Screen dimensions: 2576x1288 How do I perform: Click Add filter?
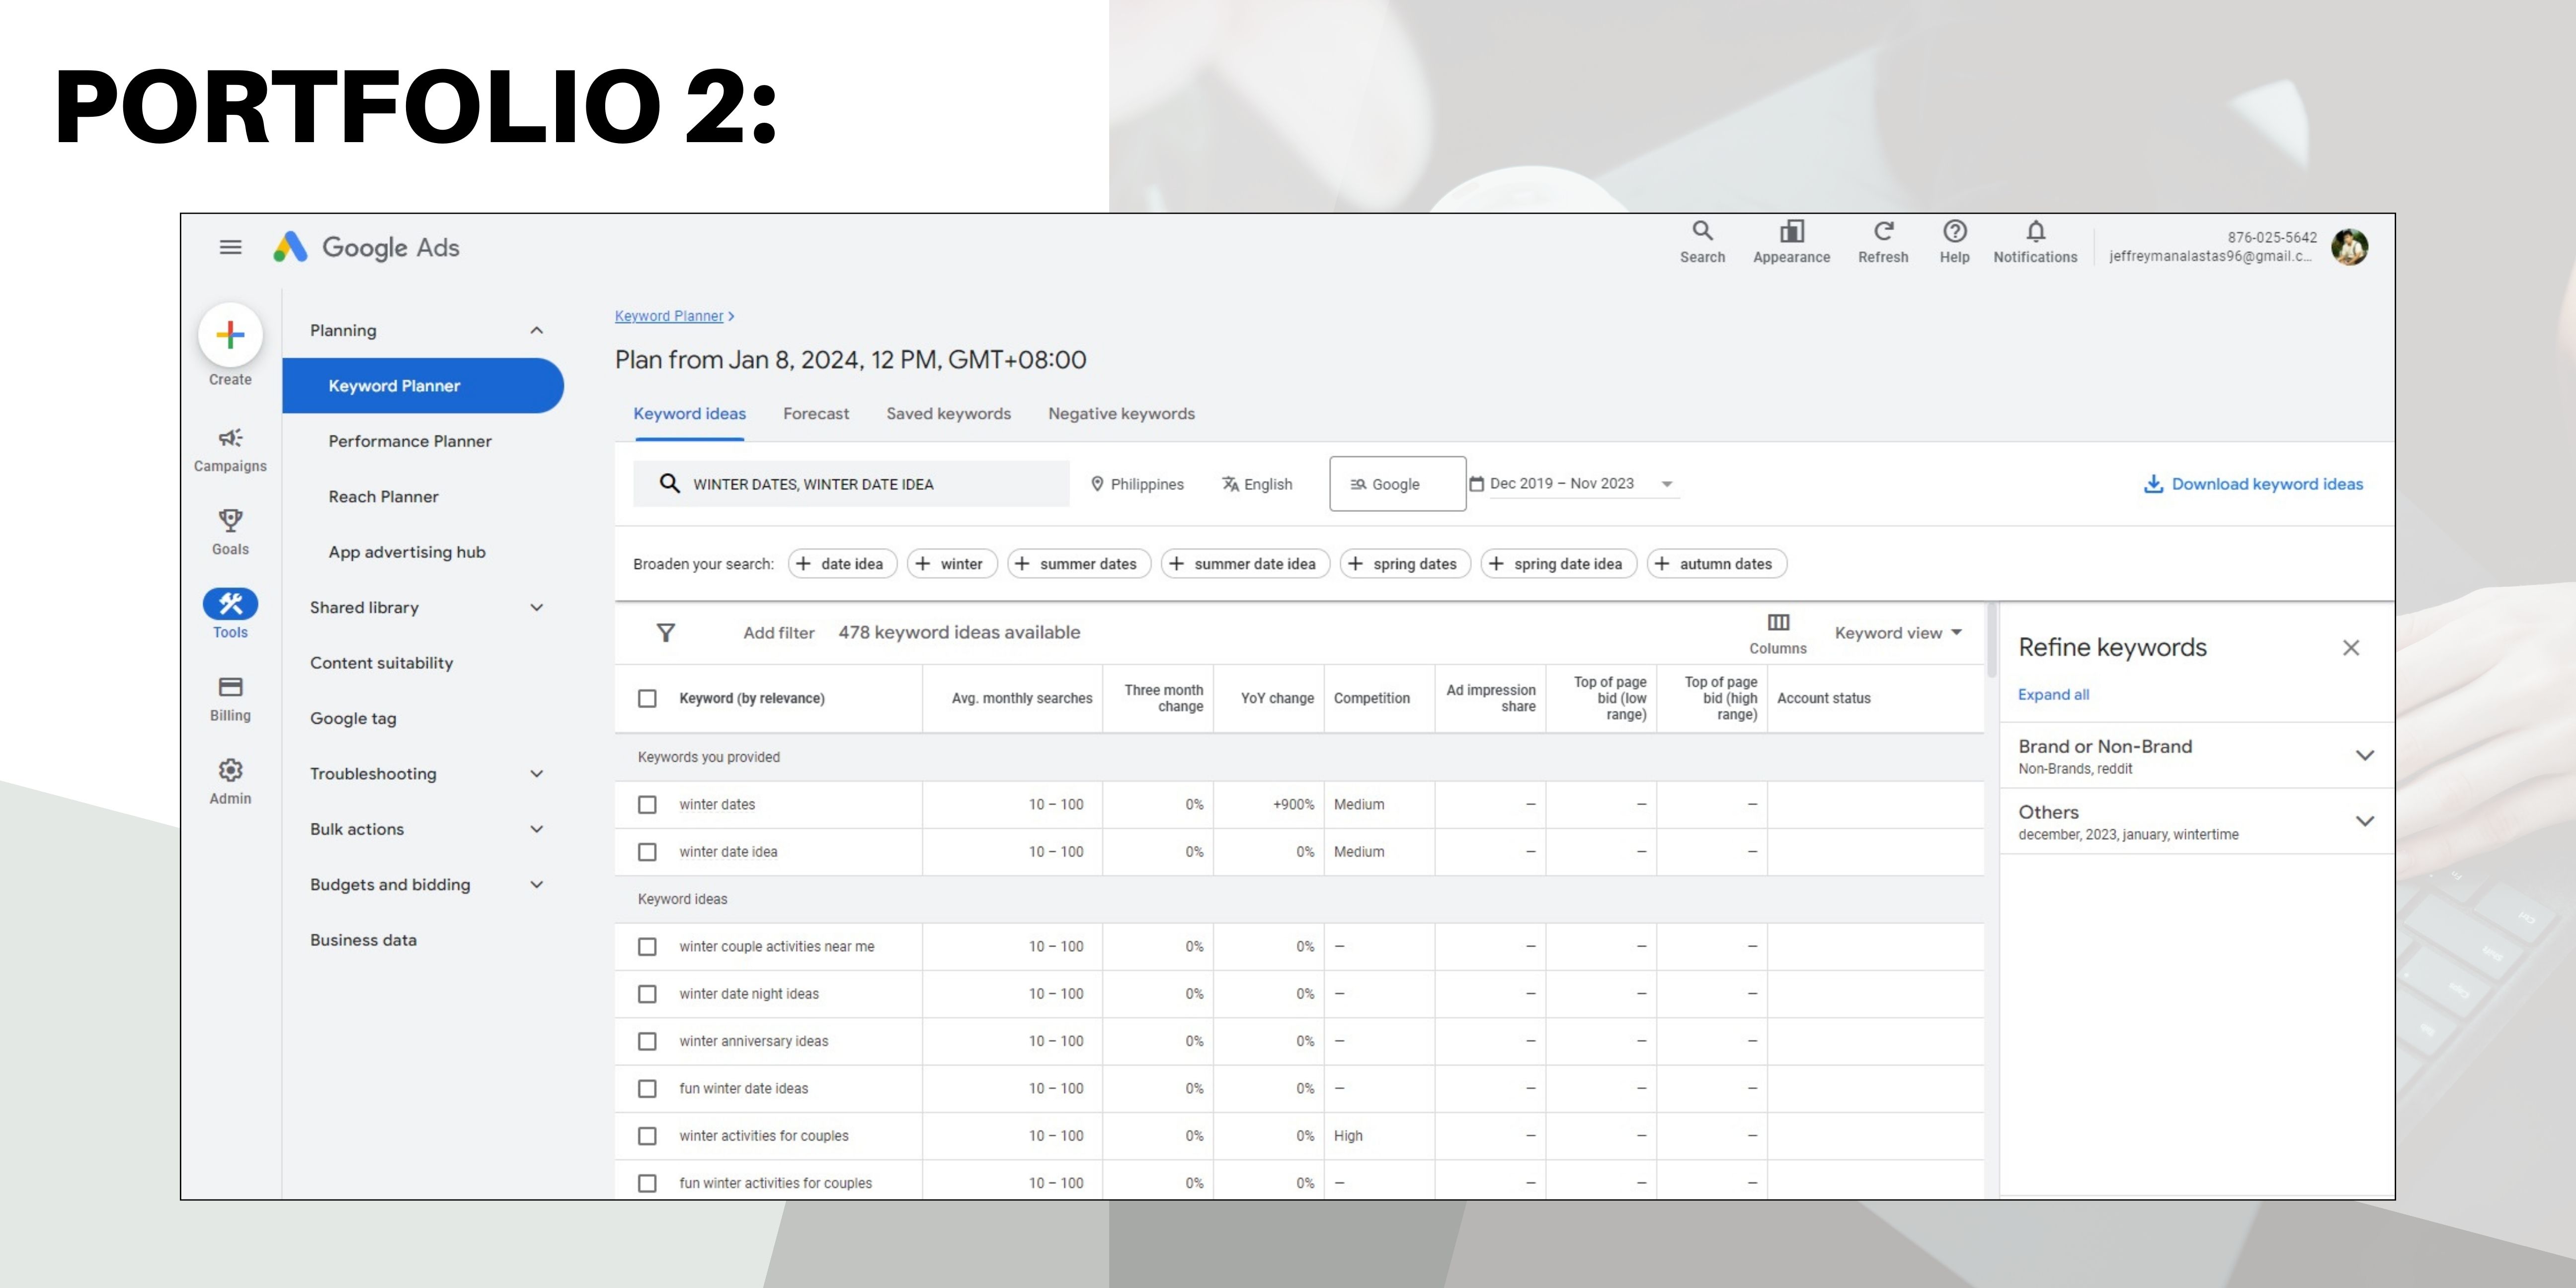[x=778, y=633]
